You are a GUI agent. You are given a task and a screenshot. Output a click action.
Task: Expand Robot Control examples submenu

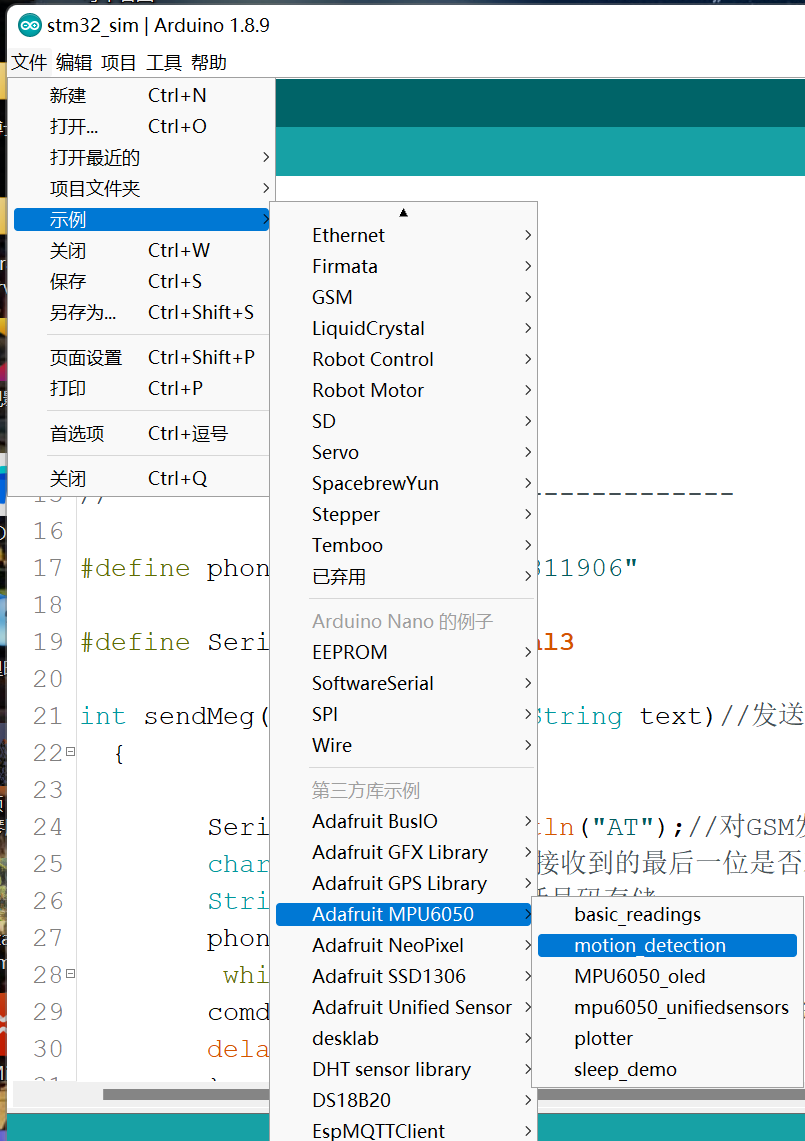coord(404,359)
